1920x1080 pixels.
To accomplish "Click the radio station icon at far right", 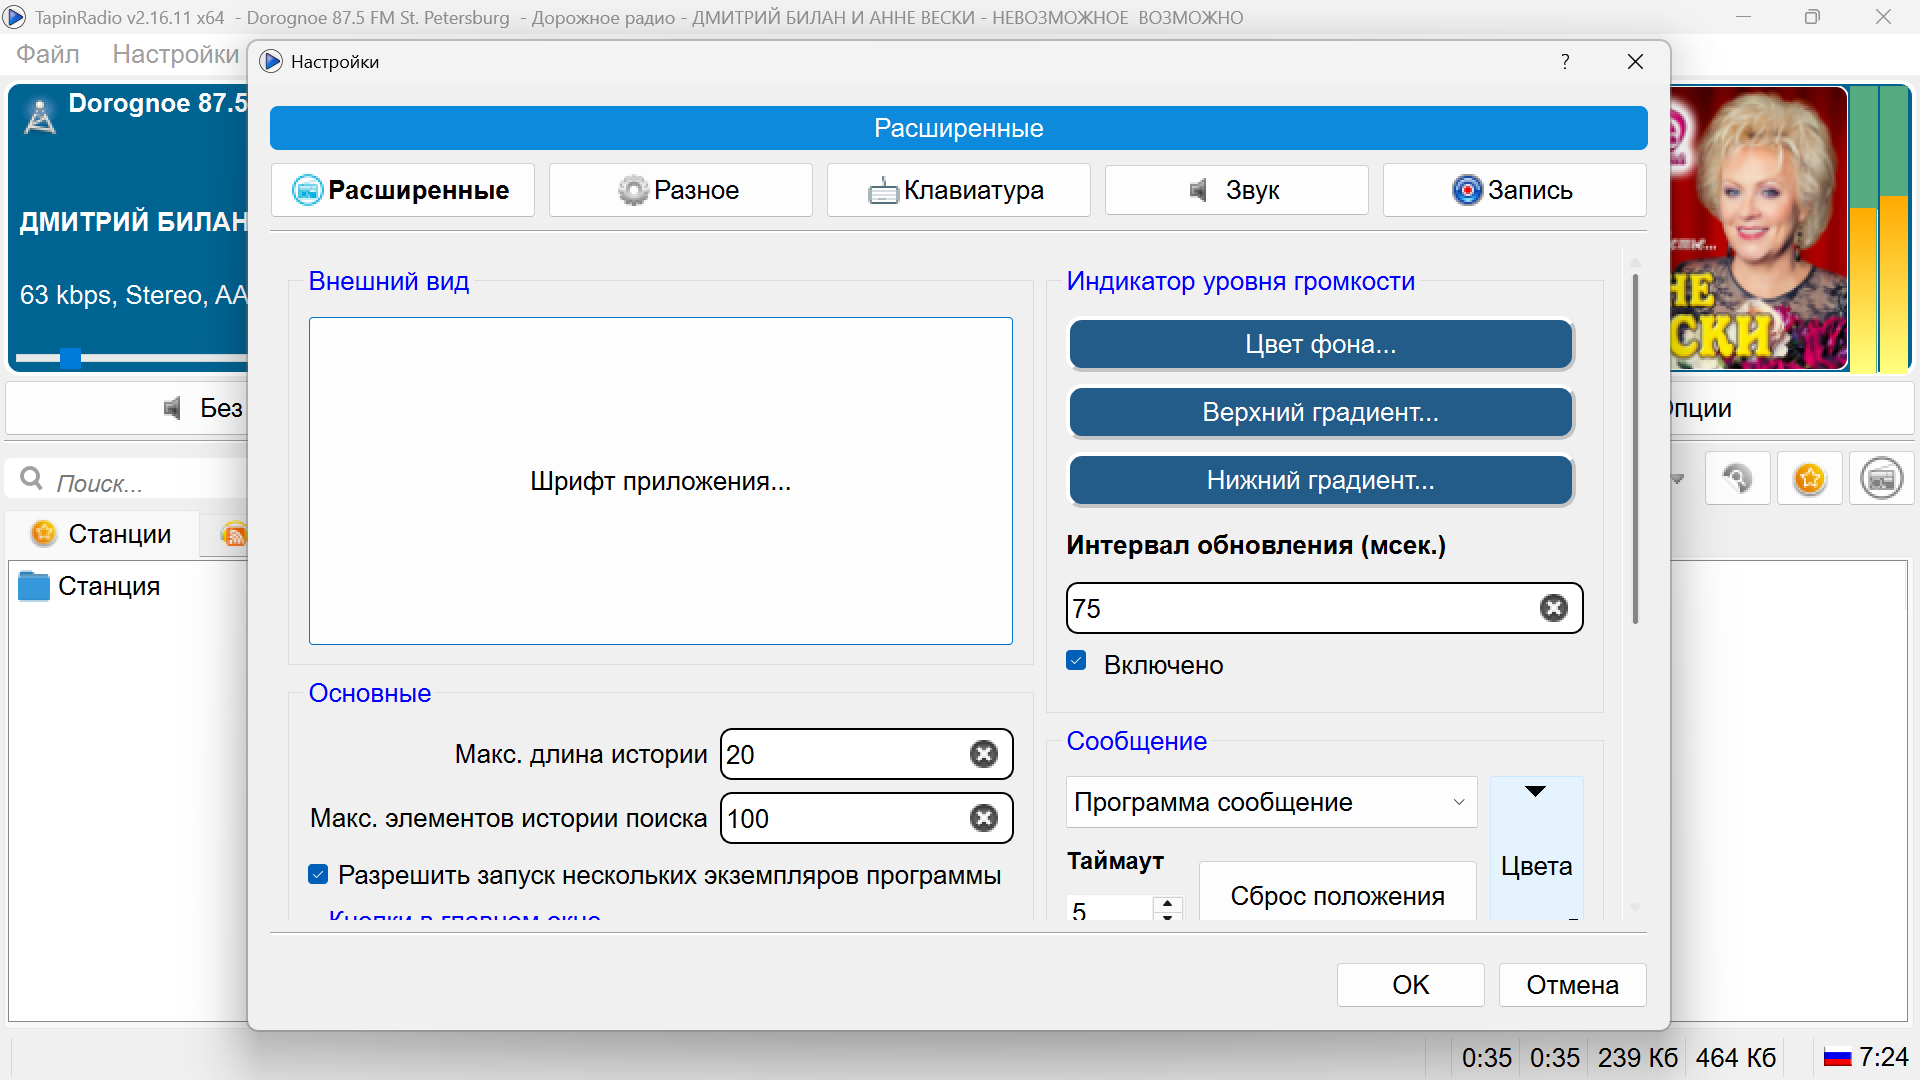I will (x=1881, y=479).
